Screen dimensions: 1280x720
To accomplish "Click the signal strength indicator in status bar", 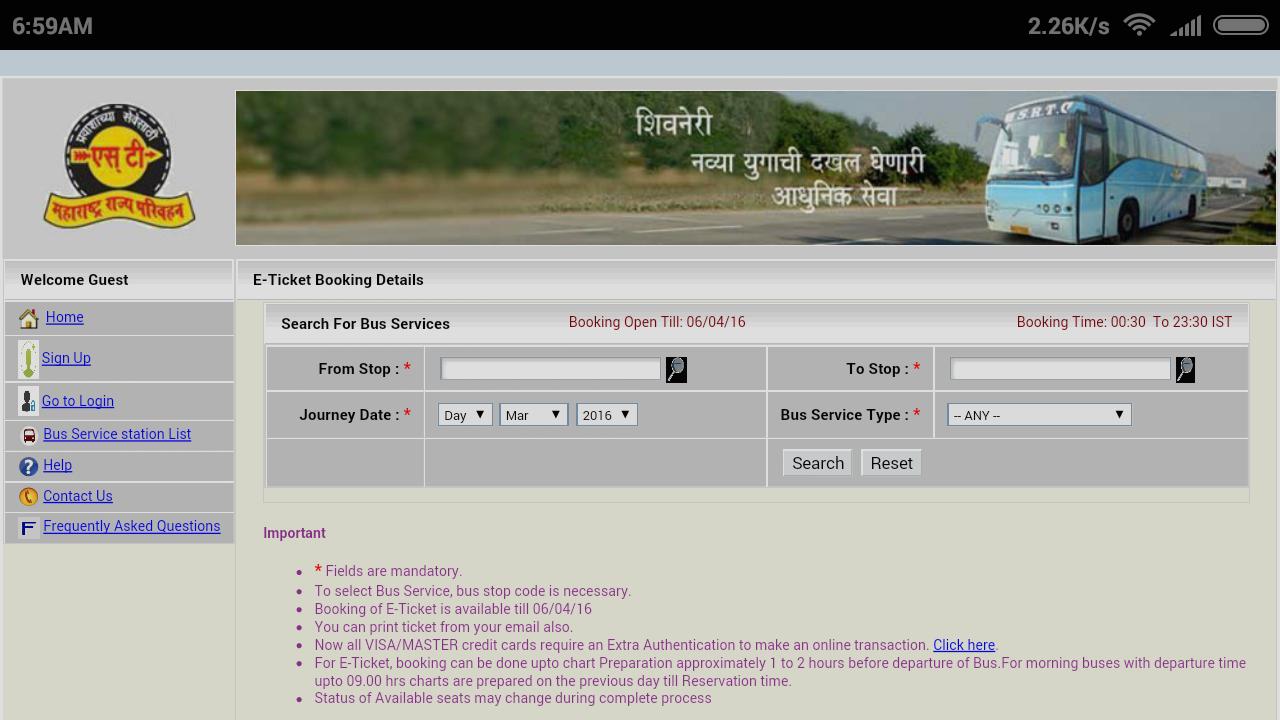I will [x=1186, y=25].
